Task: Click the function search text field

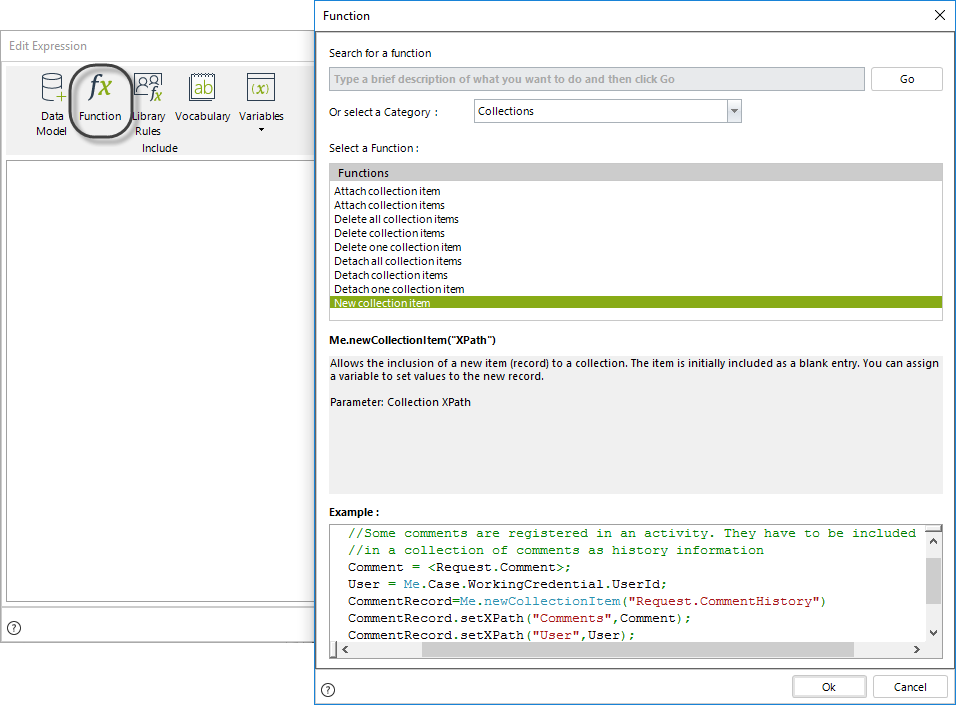Action: click(595, 78)
